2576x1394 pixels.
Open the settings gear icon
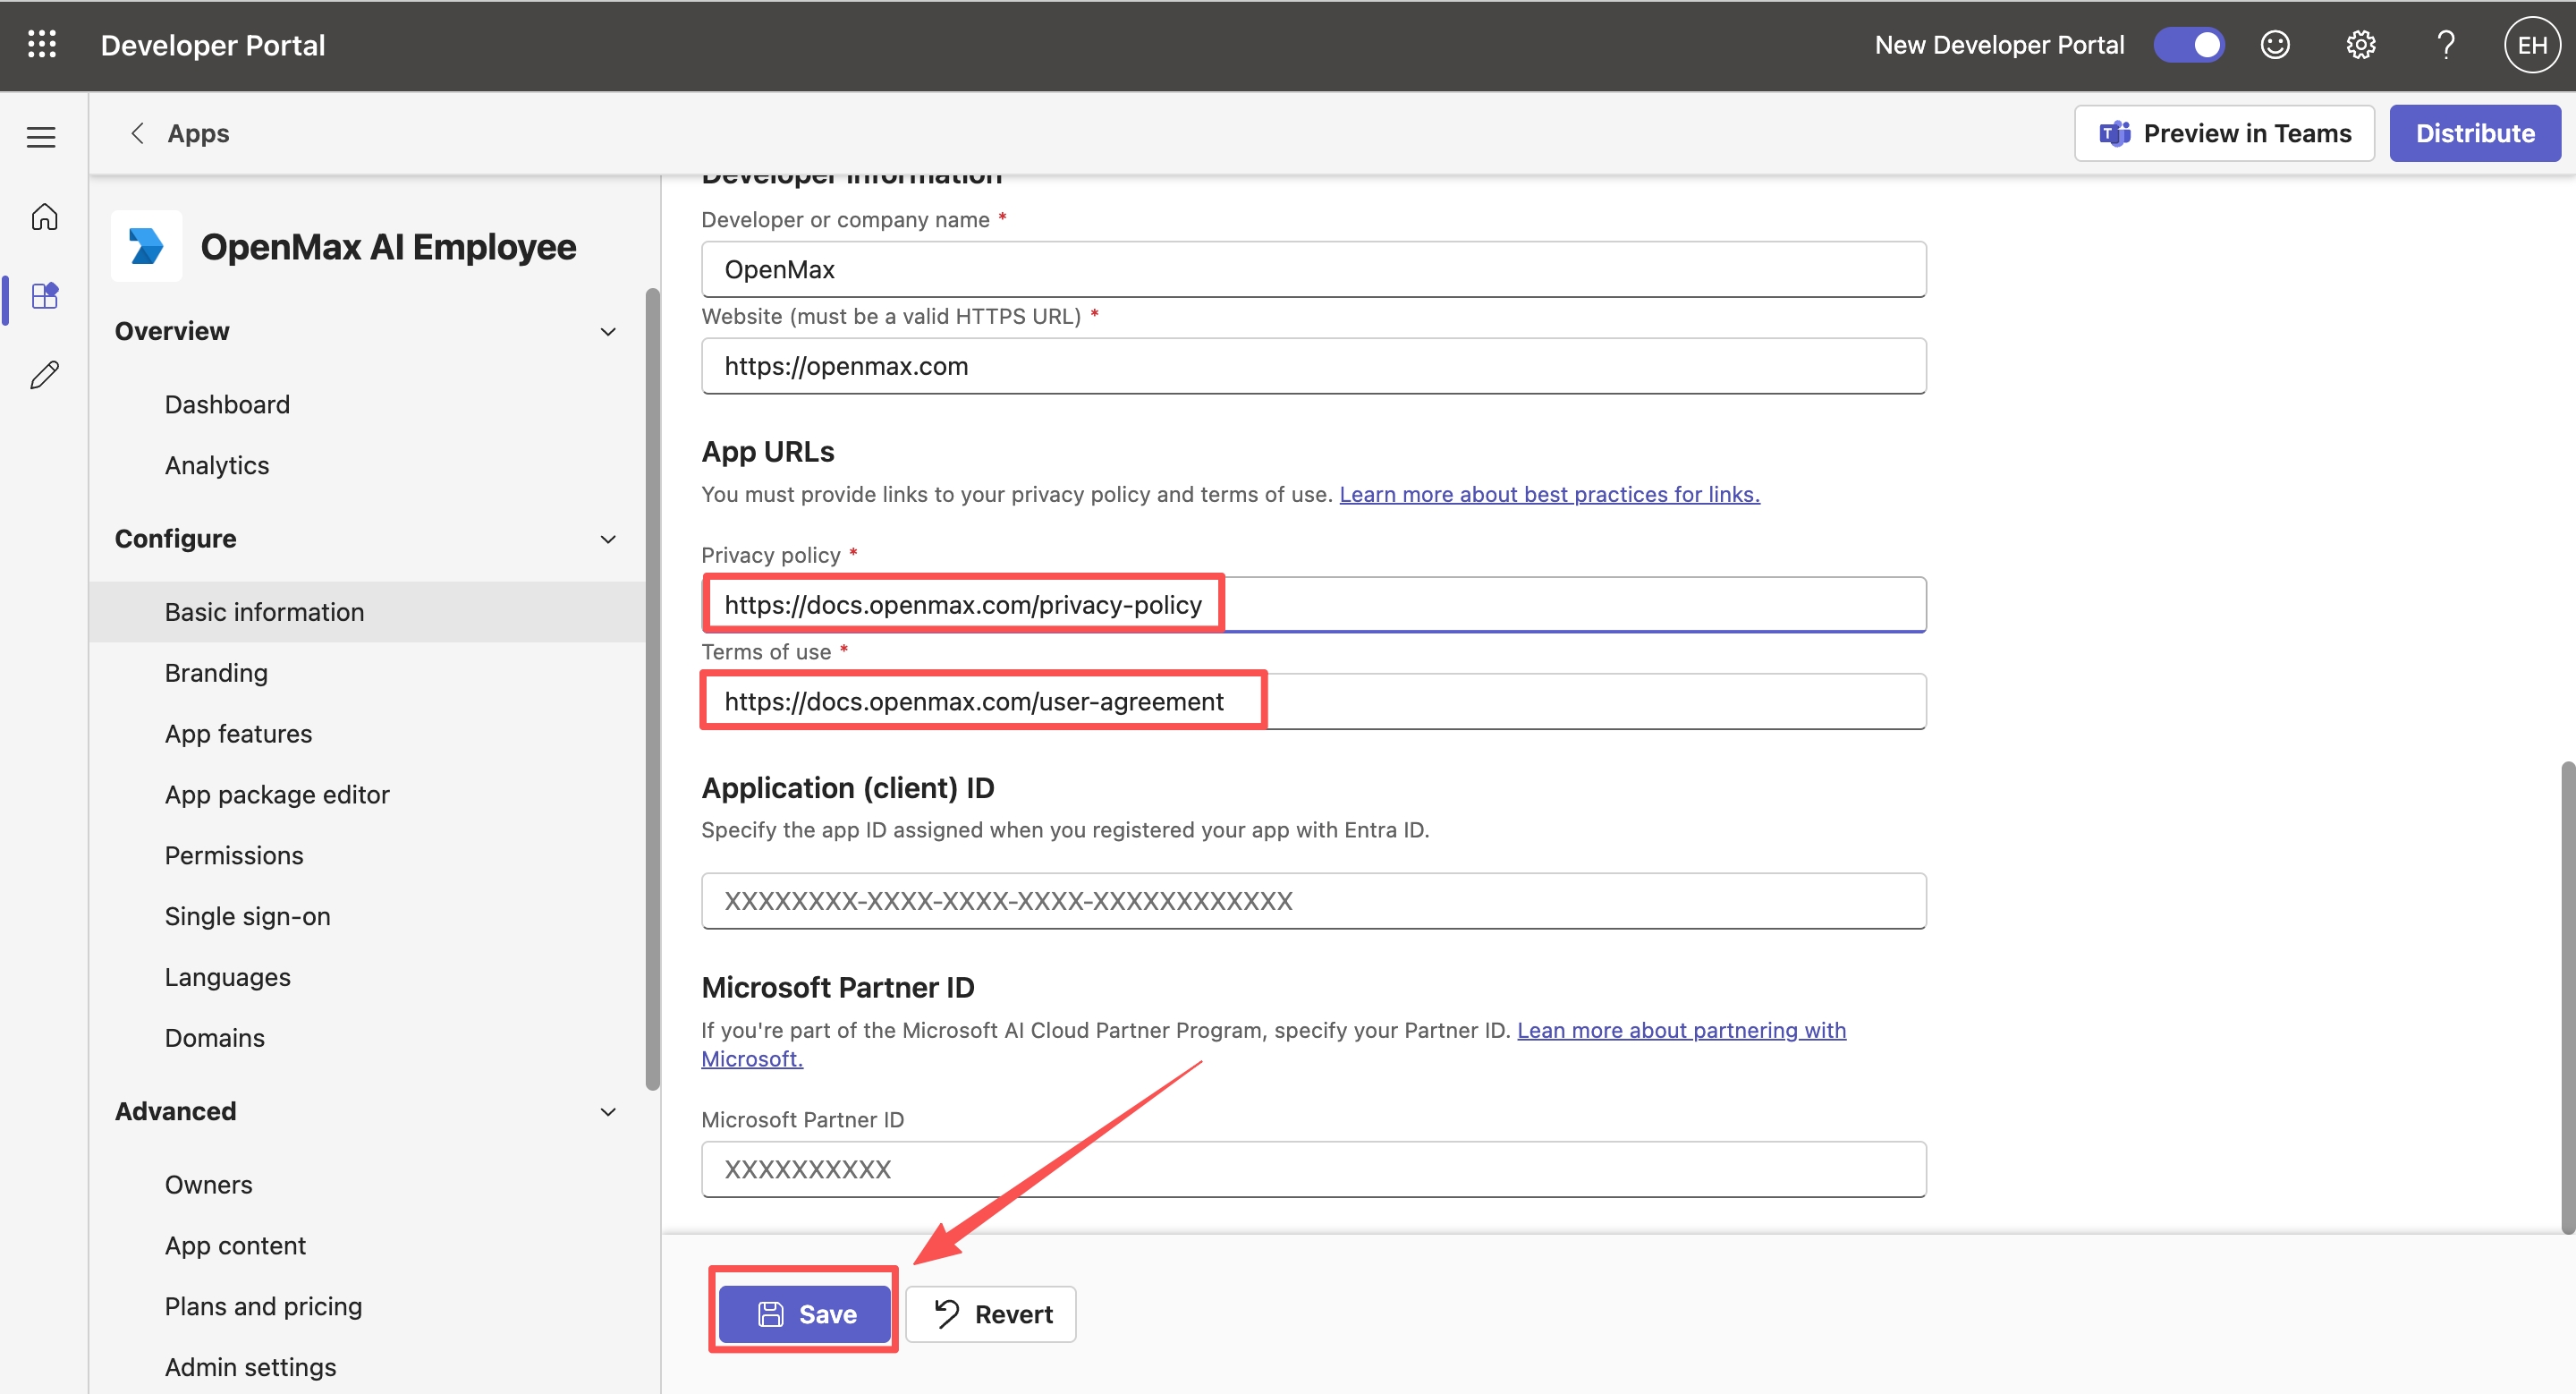tap(2361, 45)
